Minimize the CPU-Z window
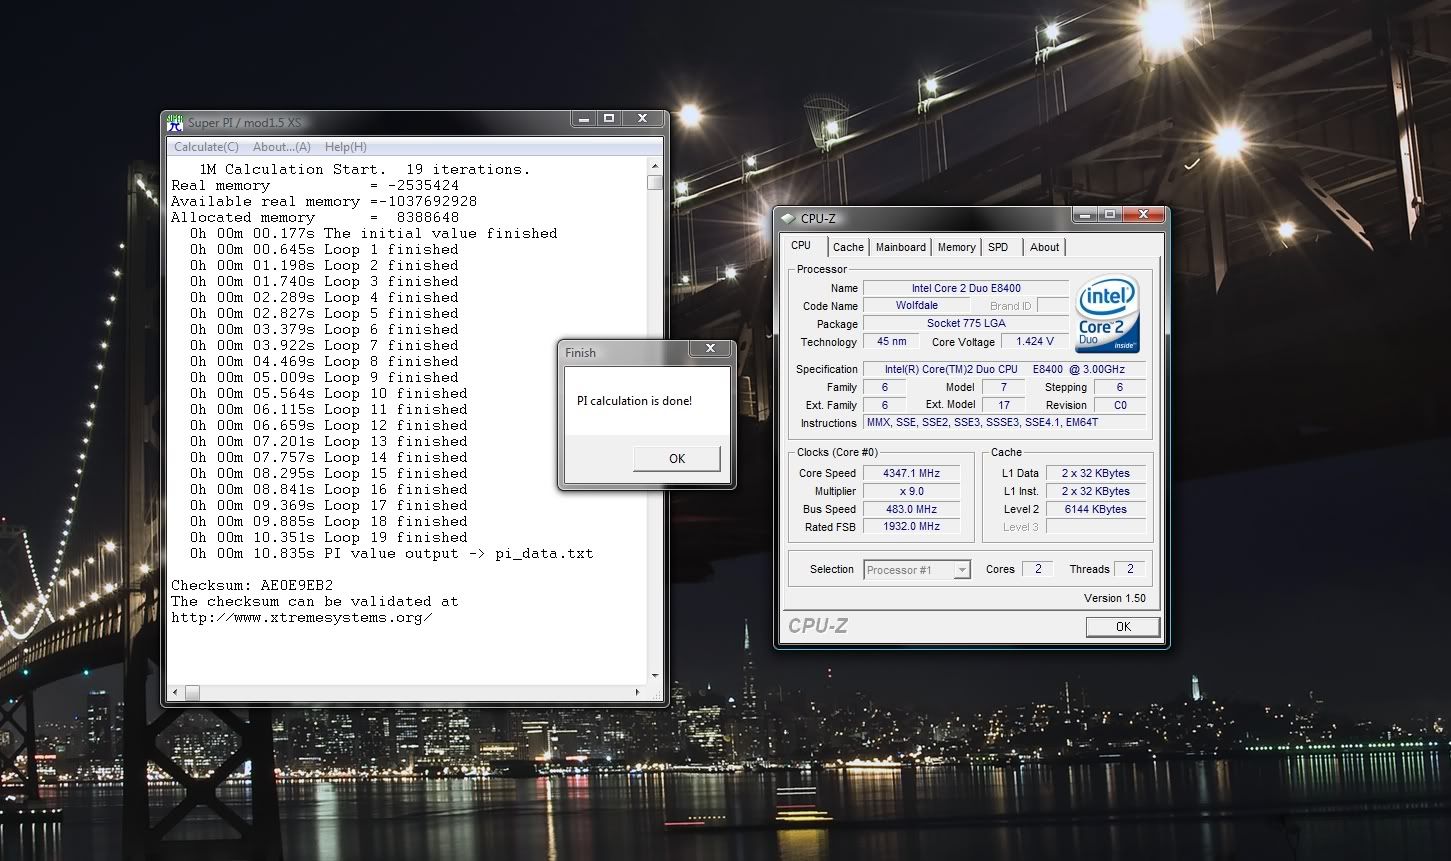The height and width of the screenshot is (861, 1451). point(1085,215)
